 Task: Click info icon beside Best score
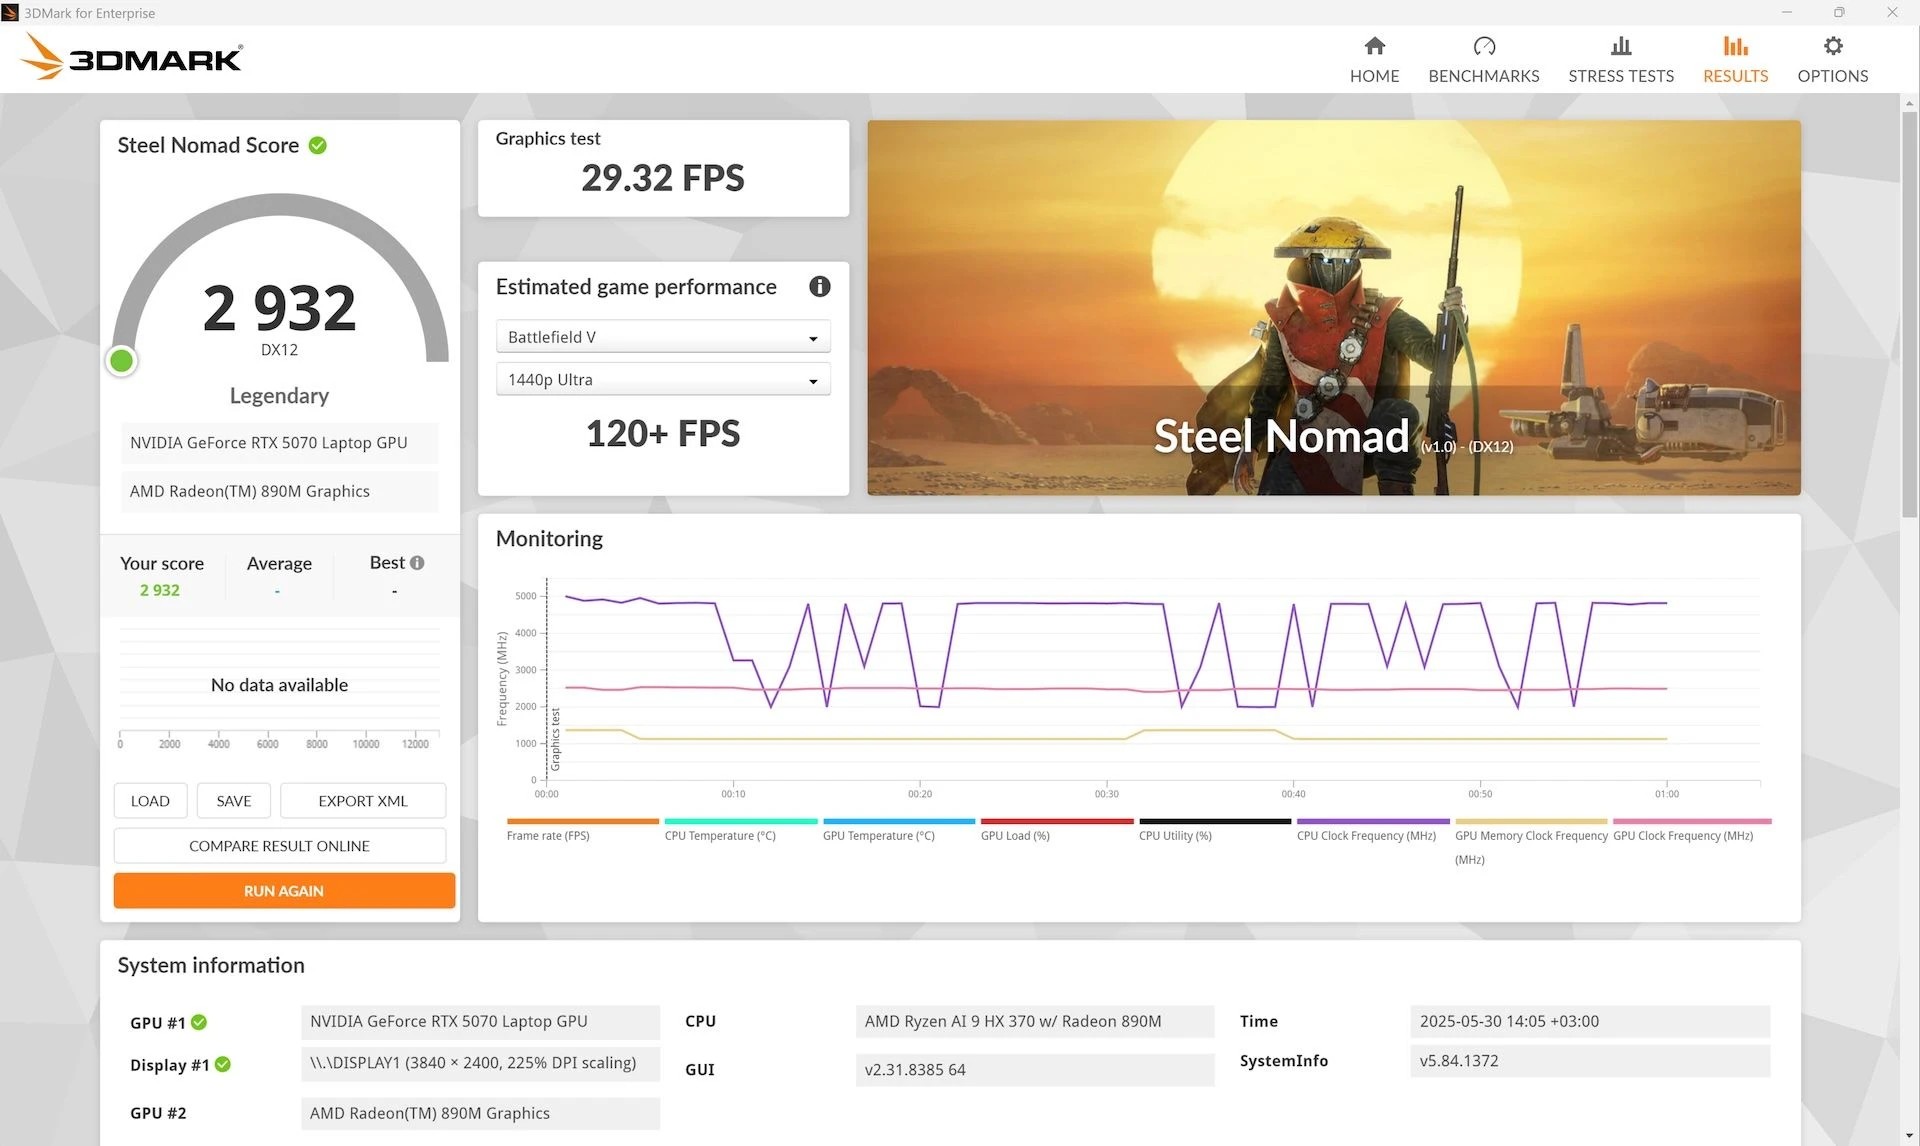[417, 563]
